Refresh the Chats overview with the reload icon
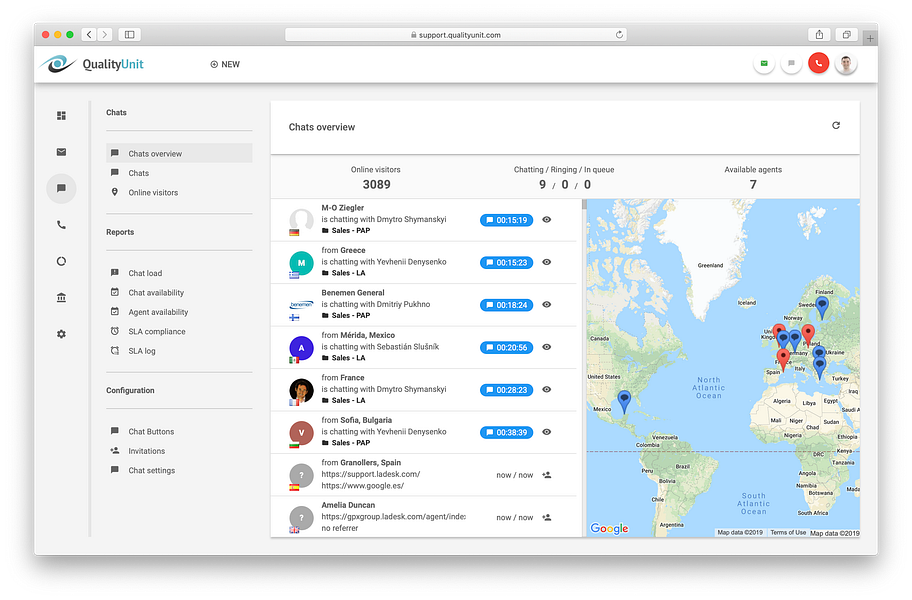This screenshot has width=912, height=600. 838,127
